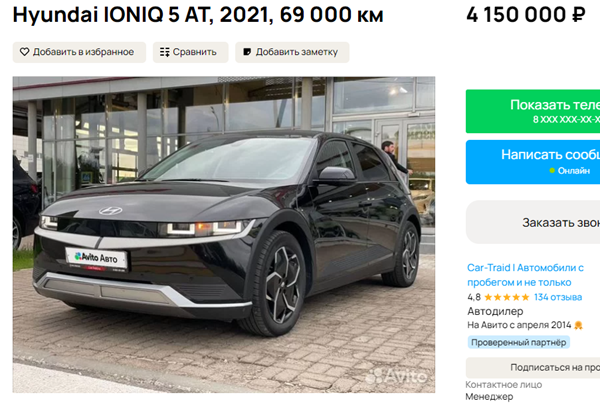Write a message to the seller

[x=533, y=162]
